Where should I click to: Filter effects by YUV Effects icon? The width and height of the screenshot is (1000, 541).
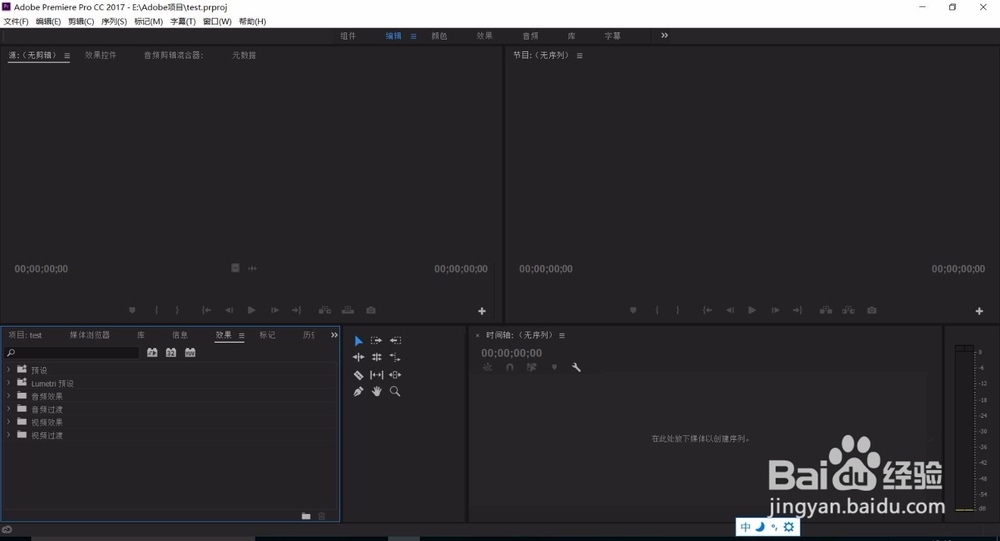click(190, 352)
